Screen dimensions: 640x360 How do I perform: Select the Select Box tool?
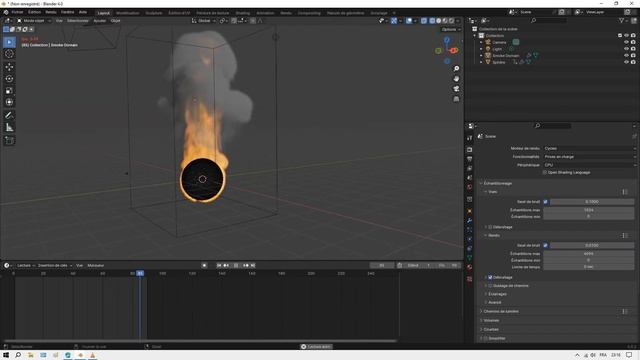click(9, 42)
